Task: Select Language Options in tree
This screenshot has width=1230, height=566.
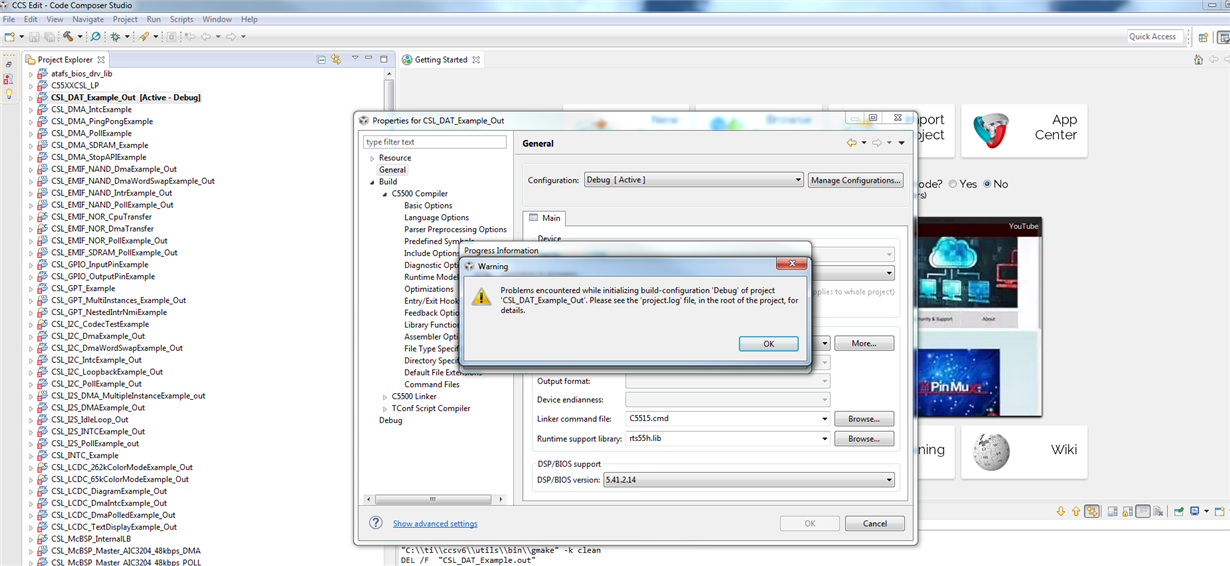Action: tap(436, 218)
